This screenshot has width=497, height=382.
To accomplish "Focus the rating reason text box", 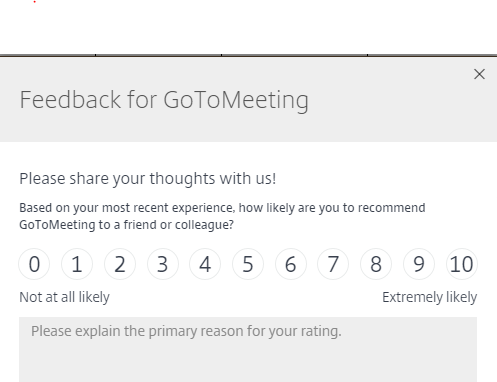I will tap(248, 349).
